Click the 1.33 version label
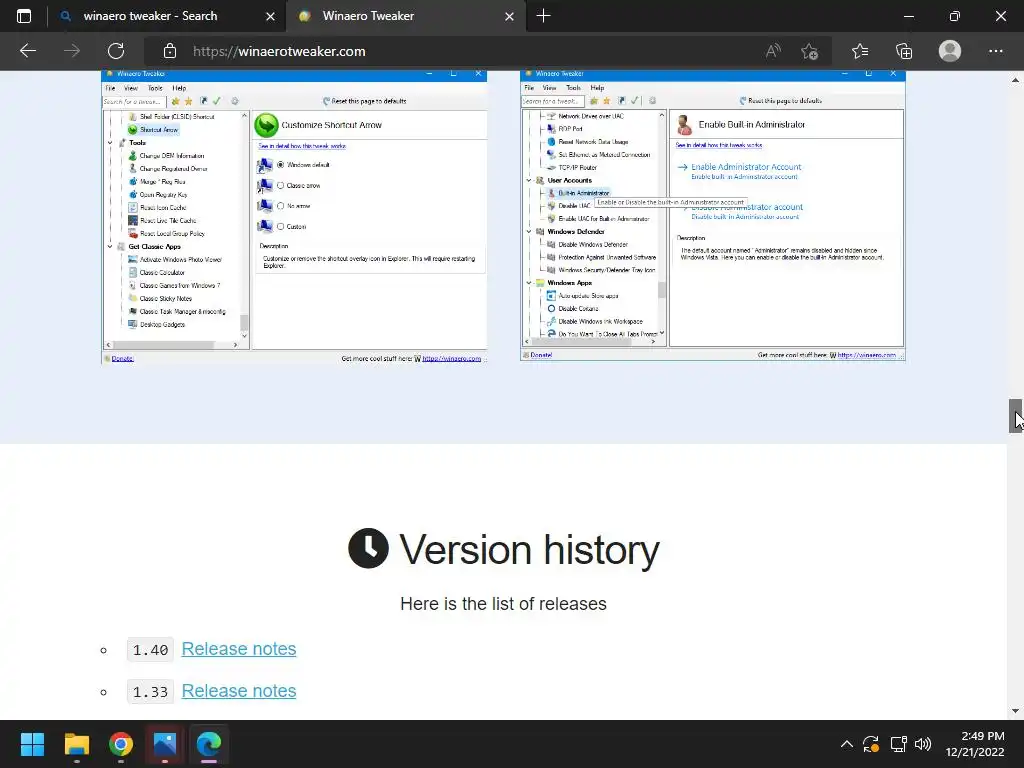Screen dimensions: 1024x768 point(150,692)
